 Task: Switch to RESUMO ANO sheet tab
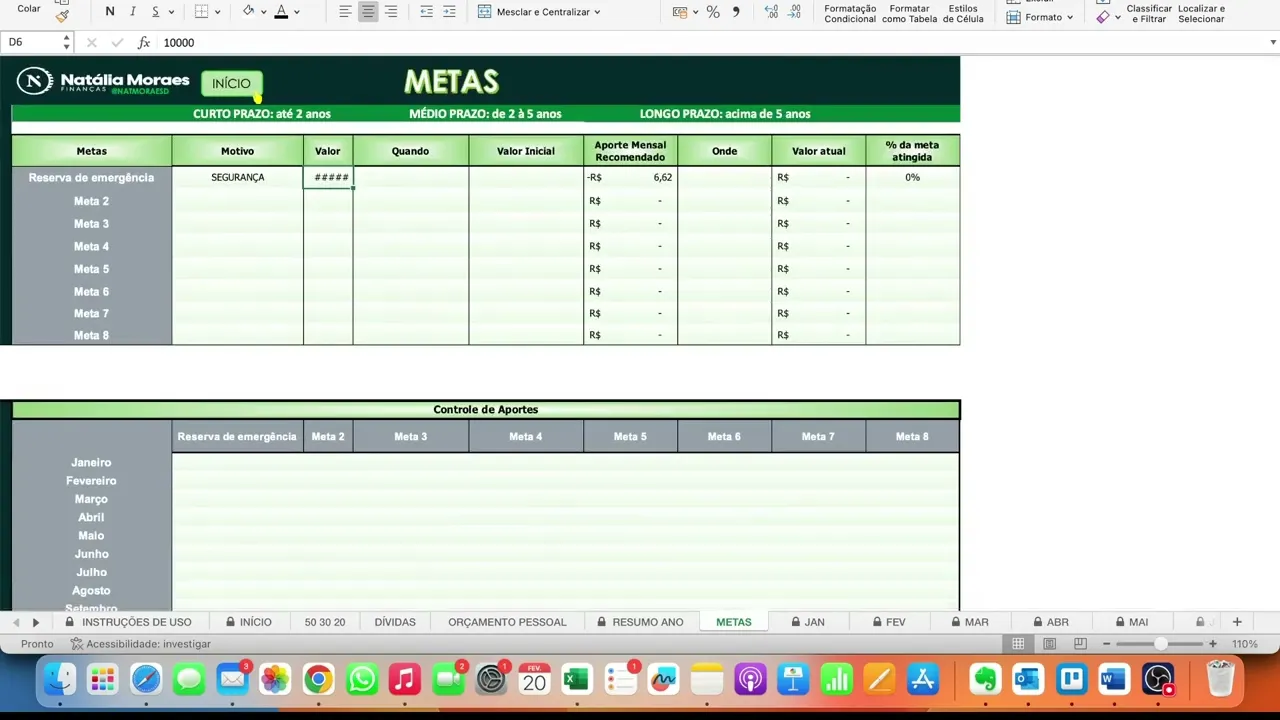(639, 622)
